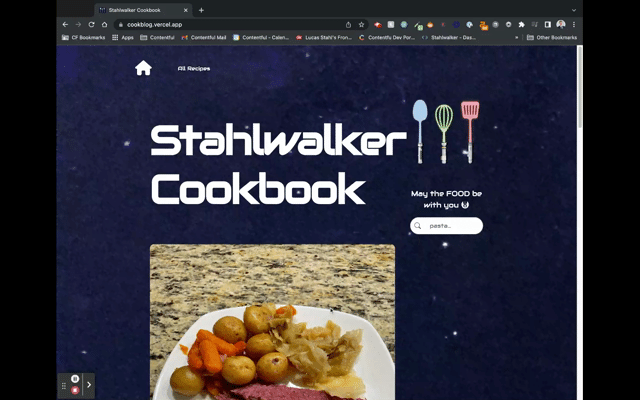Open the media control music-note icon

[534, 24]
